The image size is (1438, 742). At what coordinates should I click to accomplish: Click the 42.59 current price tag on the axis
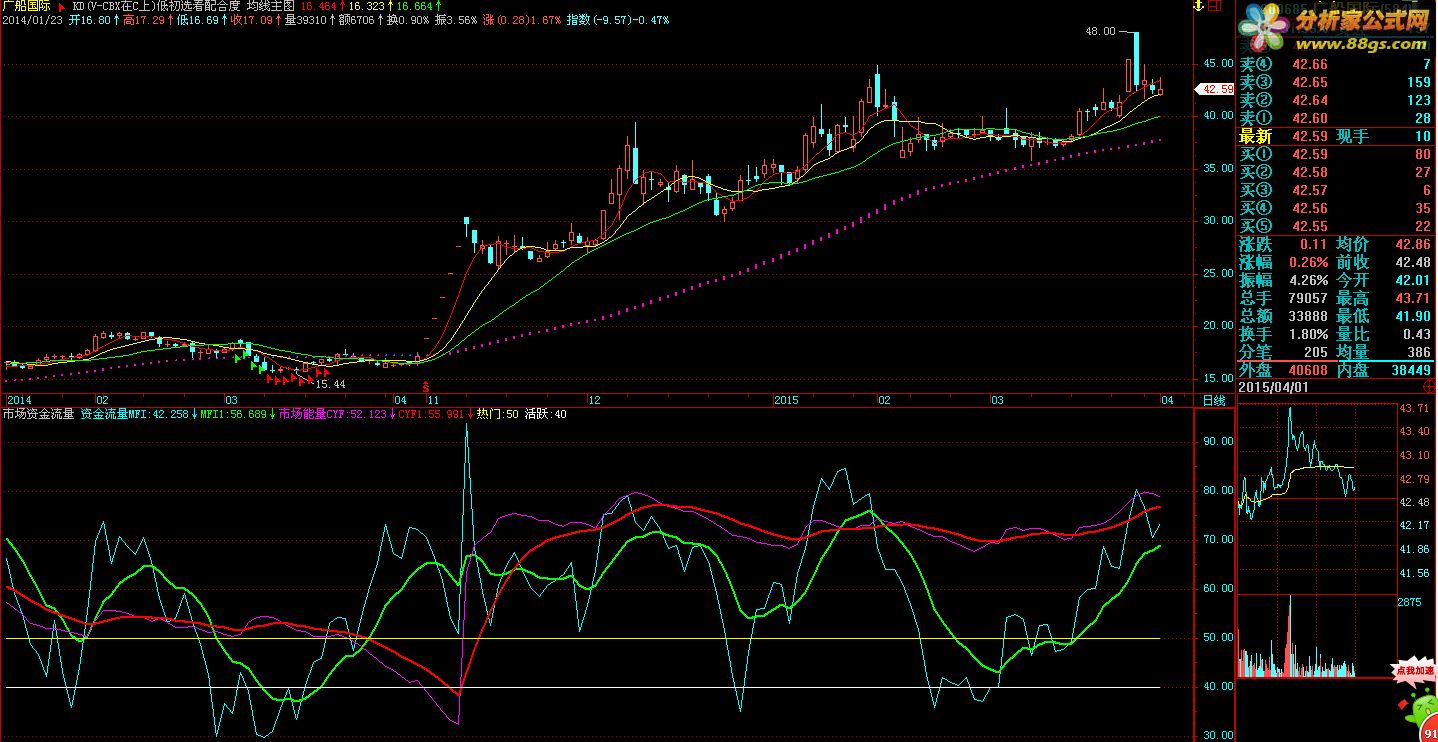[1214, 89]
